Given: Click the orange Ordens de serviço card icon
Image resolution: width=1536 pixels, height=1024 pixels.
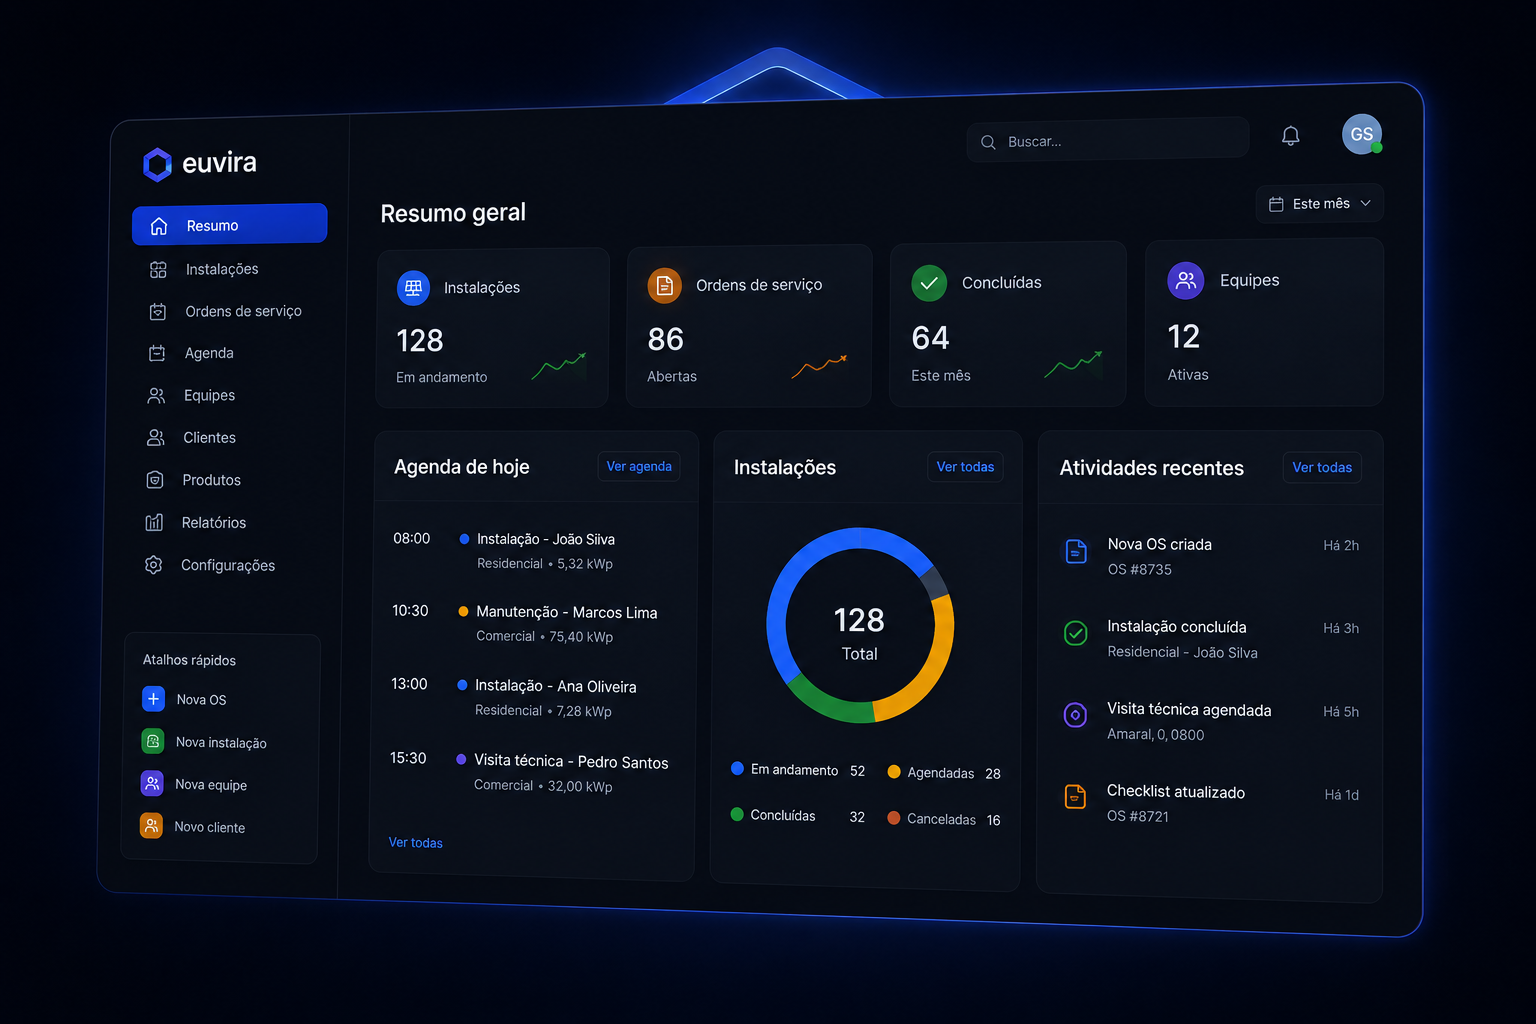Looking at the screenshot, I should click(x=664, y=286).
